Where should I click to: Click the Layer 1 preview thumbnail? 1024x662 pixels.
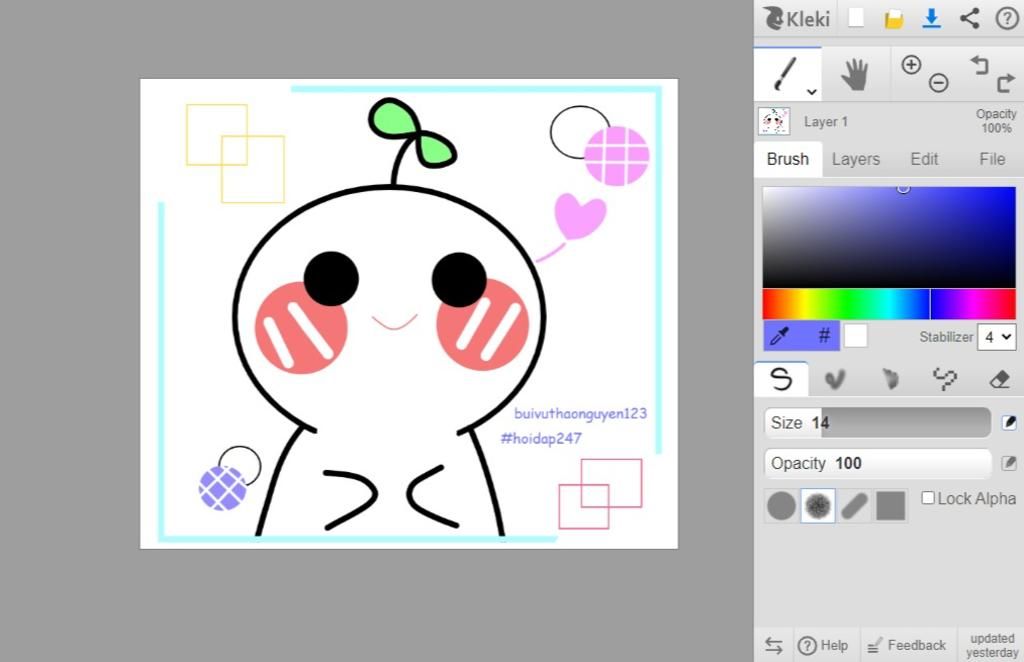coord(774,121)
